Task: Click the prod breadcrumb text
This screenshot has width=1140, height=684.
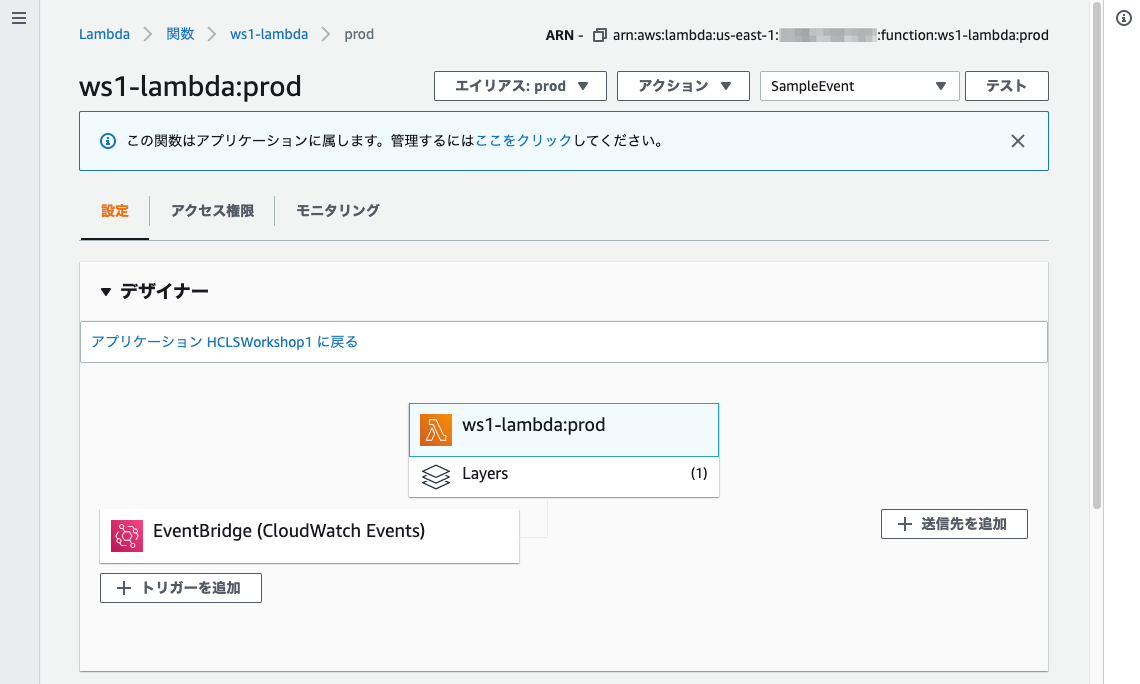Action: pyautogui.click(x=359, y=34)
